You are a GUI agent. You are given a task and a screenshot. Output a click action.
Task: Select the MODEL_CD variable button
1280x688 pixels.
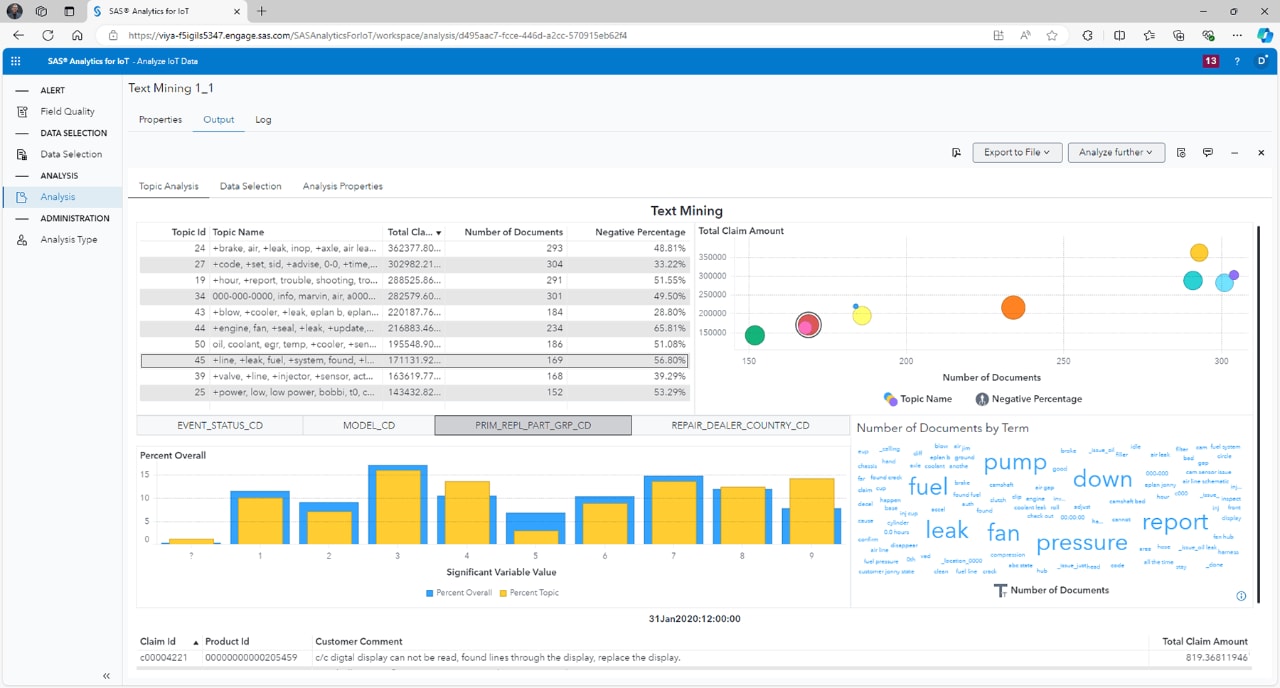click(x=368, y=425)
